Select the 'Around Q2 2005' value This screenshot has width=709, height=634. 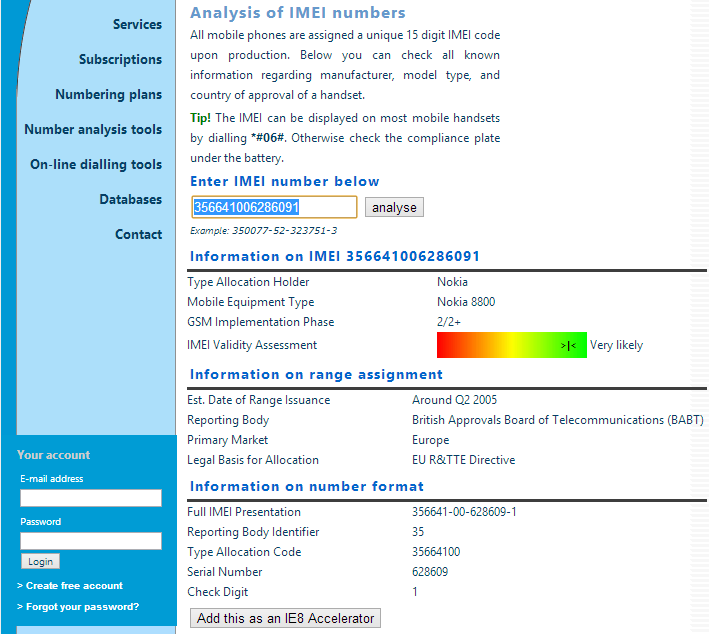click(x=454, y=400)
